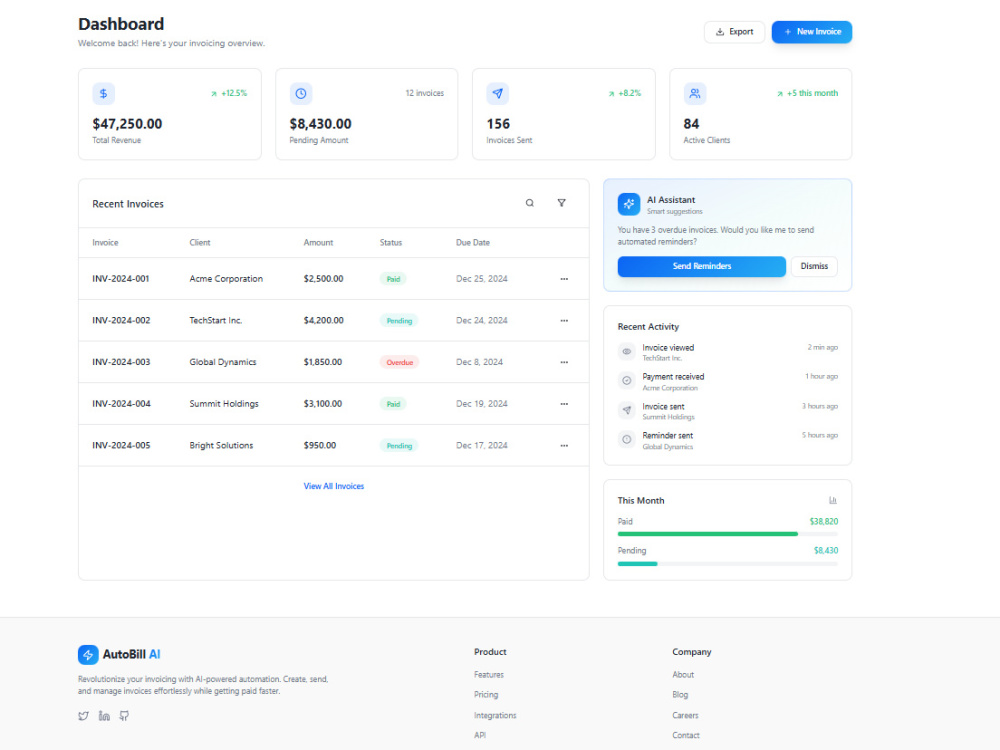Click the dollar sign Total Revenue icon
The height and width of the screenshot is (750, 1000).
click(x=103, y=94)
